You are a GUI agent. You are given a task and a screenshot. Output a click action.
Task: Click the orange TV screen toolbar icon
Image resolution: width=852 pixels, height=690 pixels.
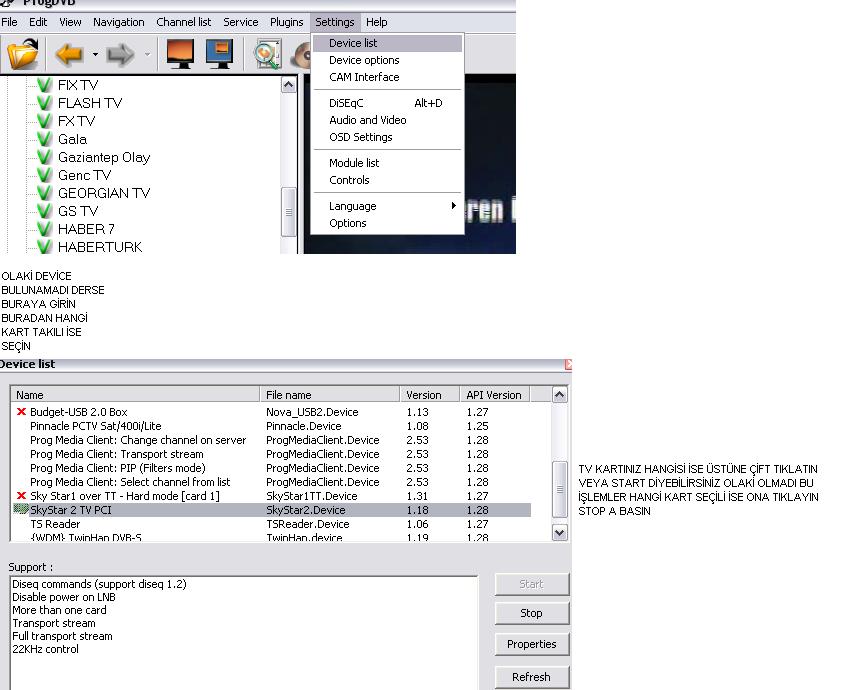tap(180, 54)
